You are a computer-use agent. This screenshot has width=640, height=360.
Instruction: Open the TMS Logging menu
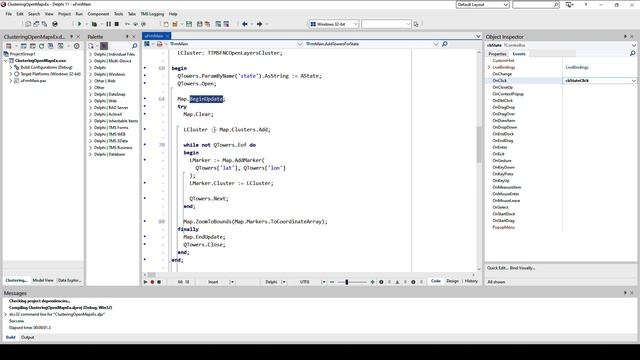pos(152,14)
